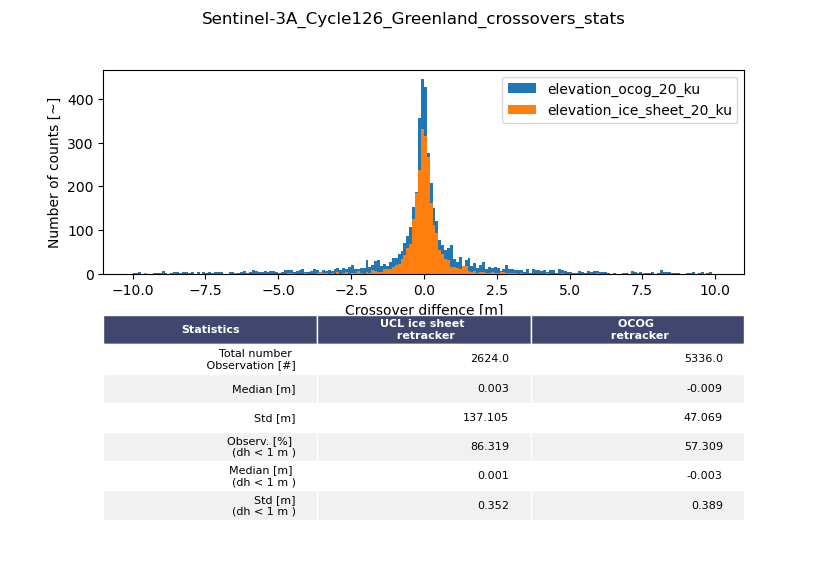Select the Total number Observation row label
This screenshot has width=827, height=584.
(x=251, y=359)
